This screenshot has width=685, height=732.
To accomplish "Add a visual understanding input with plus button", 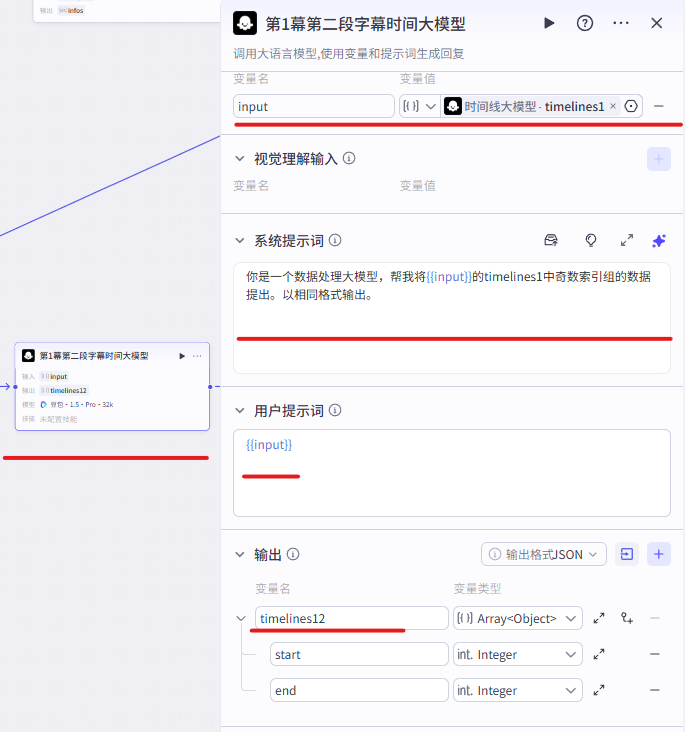I will 658,159.
